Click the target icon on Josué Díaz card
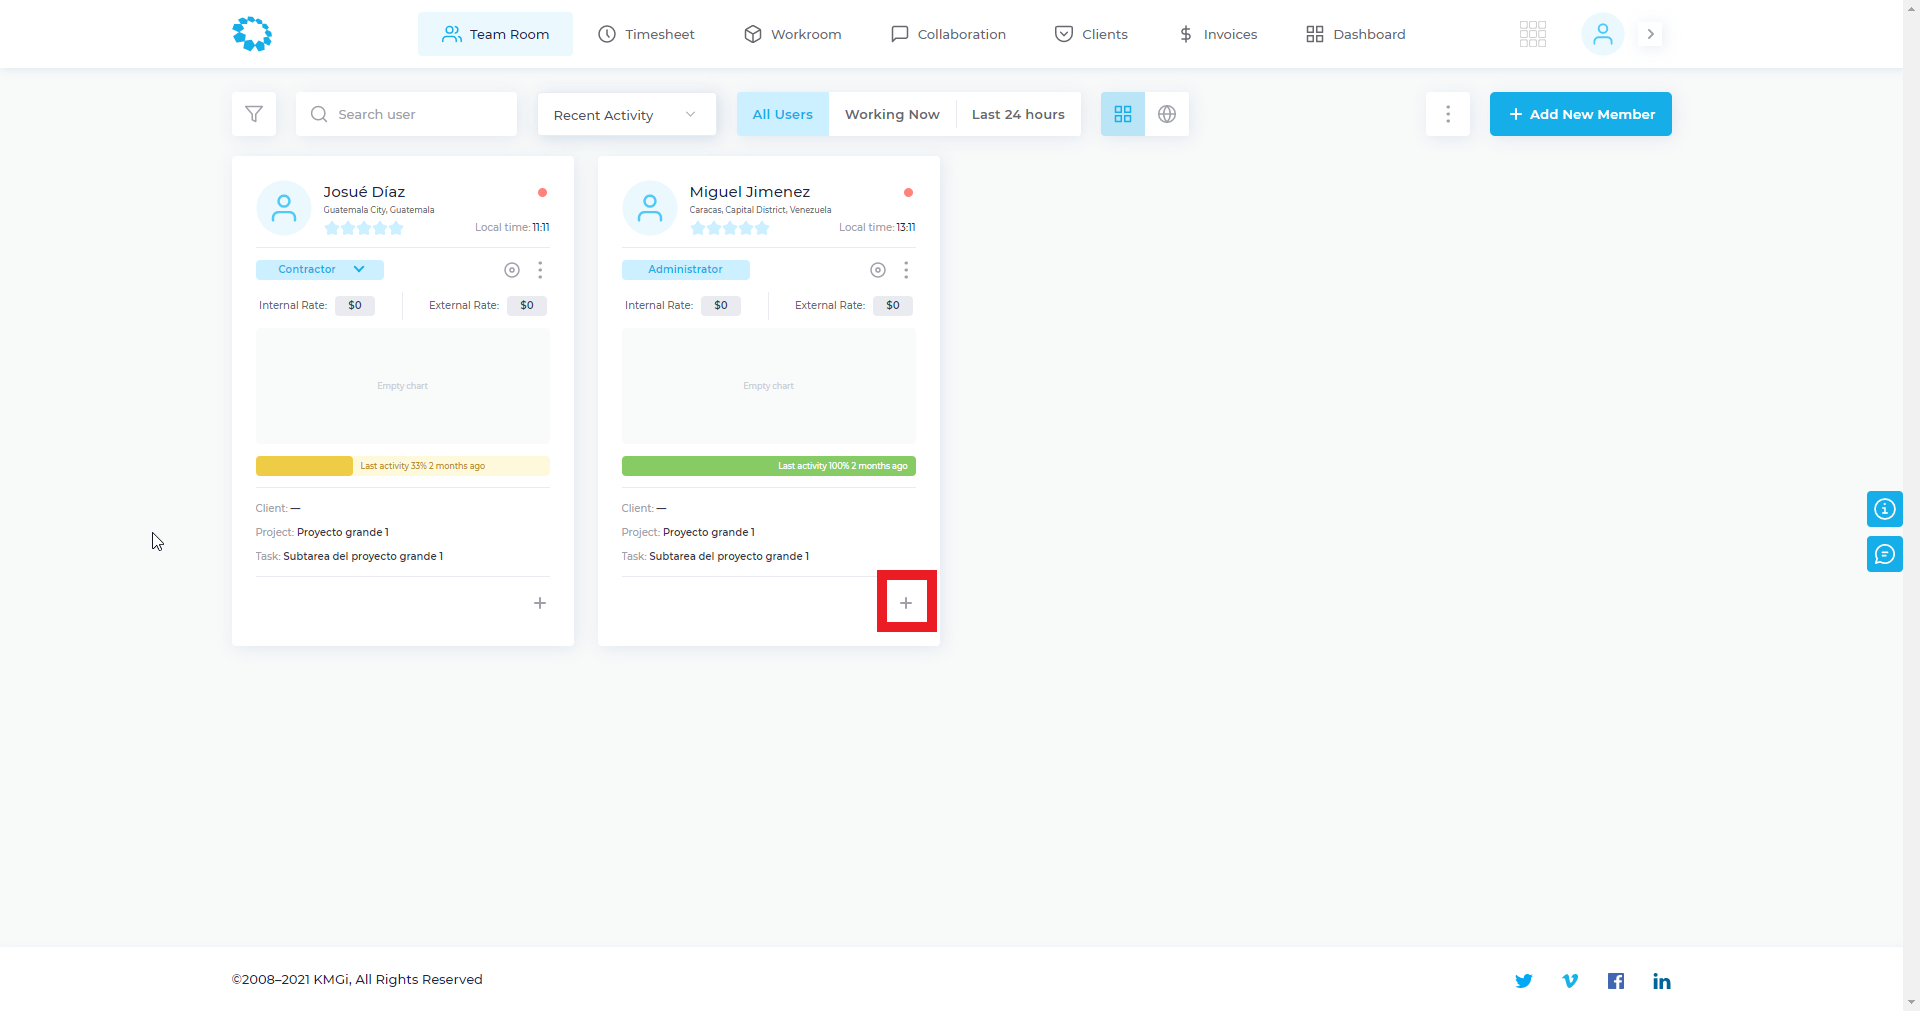 point(512,270)
